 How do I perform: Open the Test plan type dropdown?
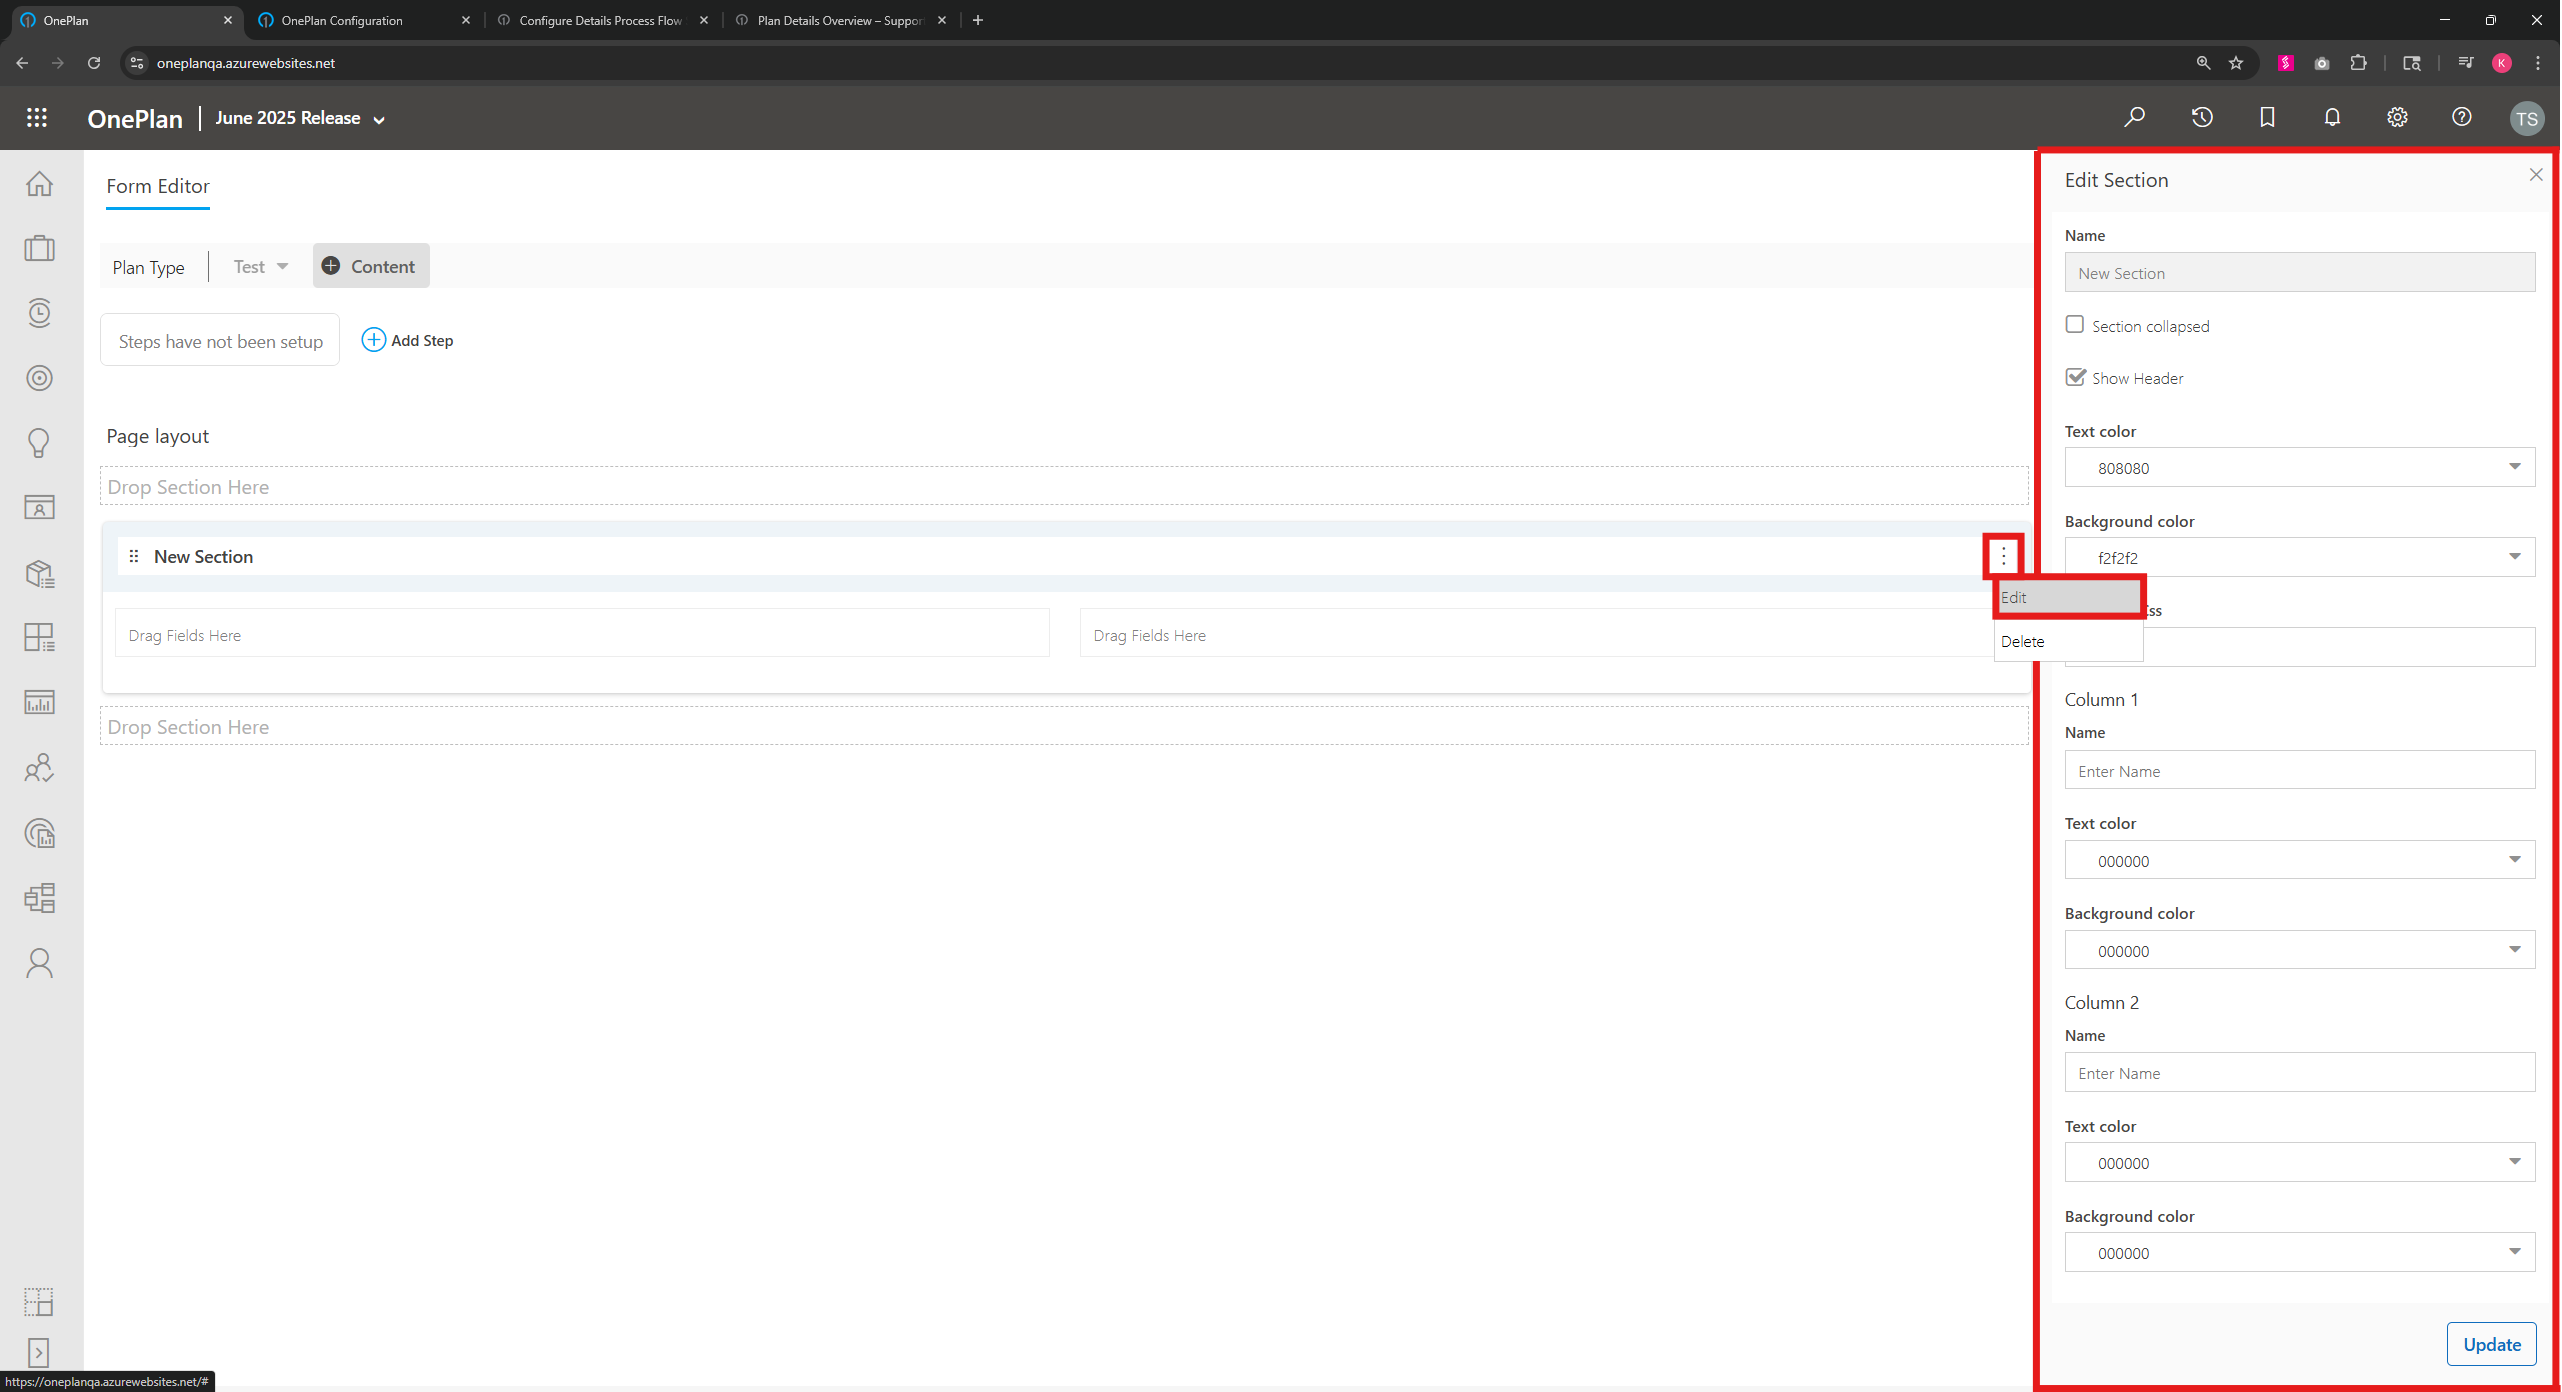point(260,267)
